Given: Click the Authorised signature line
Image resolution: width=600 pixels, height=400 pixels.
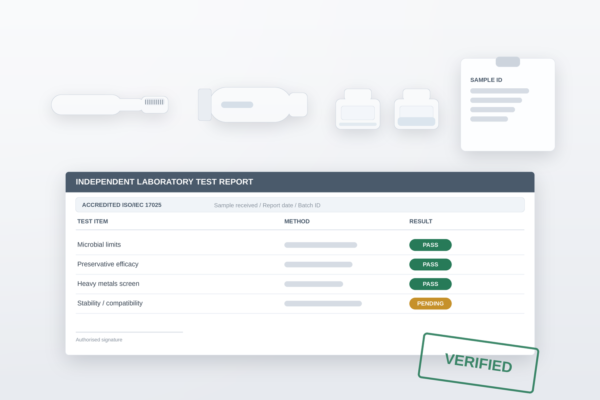Looking at the screenshot, I should click(129, 332).
